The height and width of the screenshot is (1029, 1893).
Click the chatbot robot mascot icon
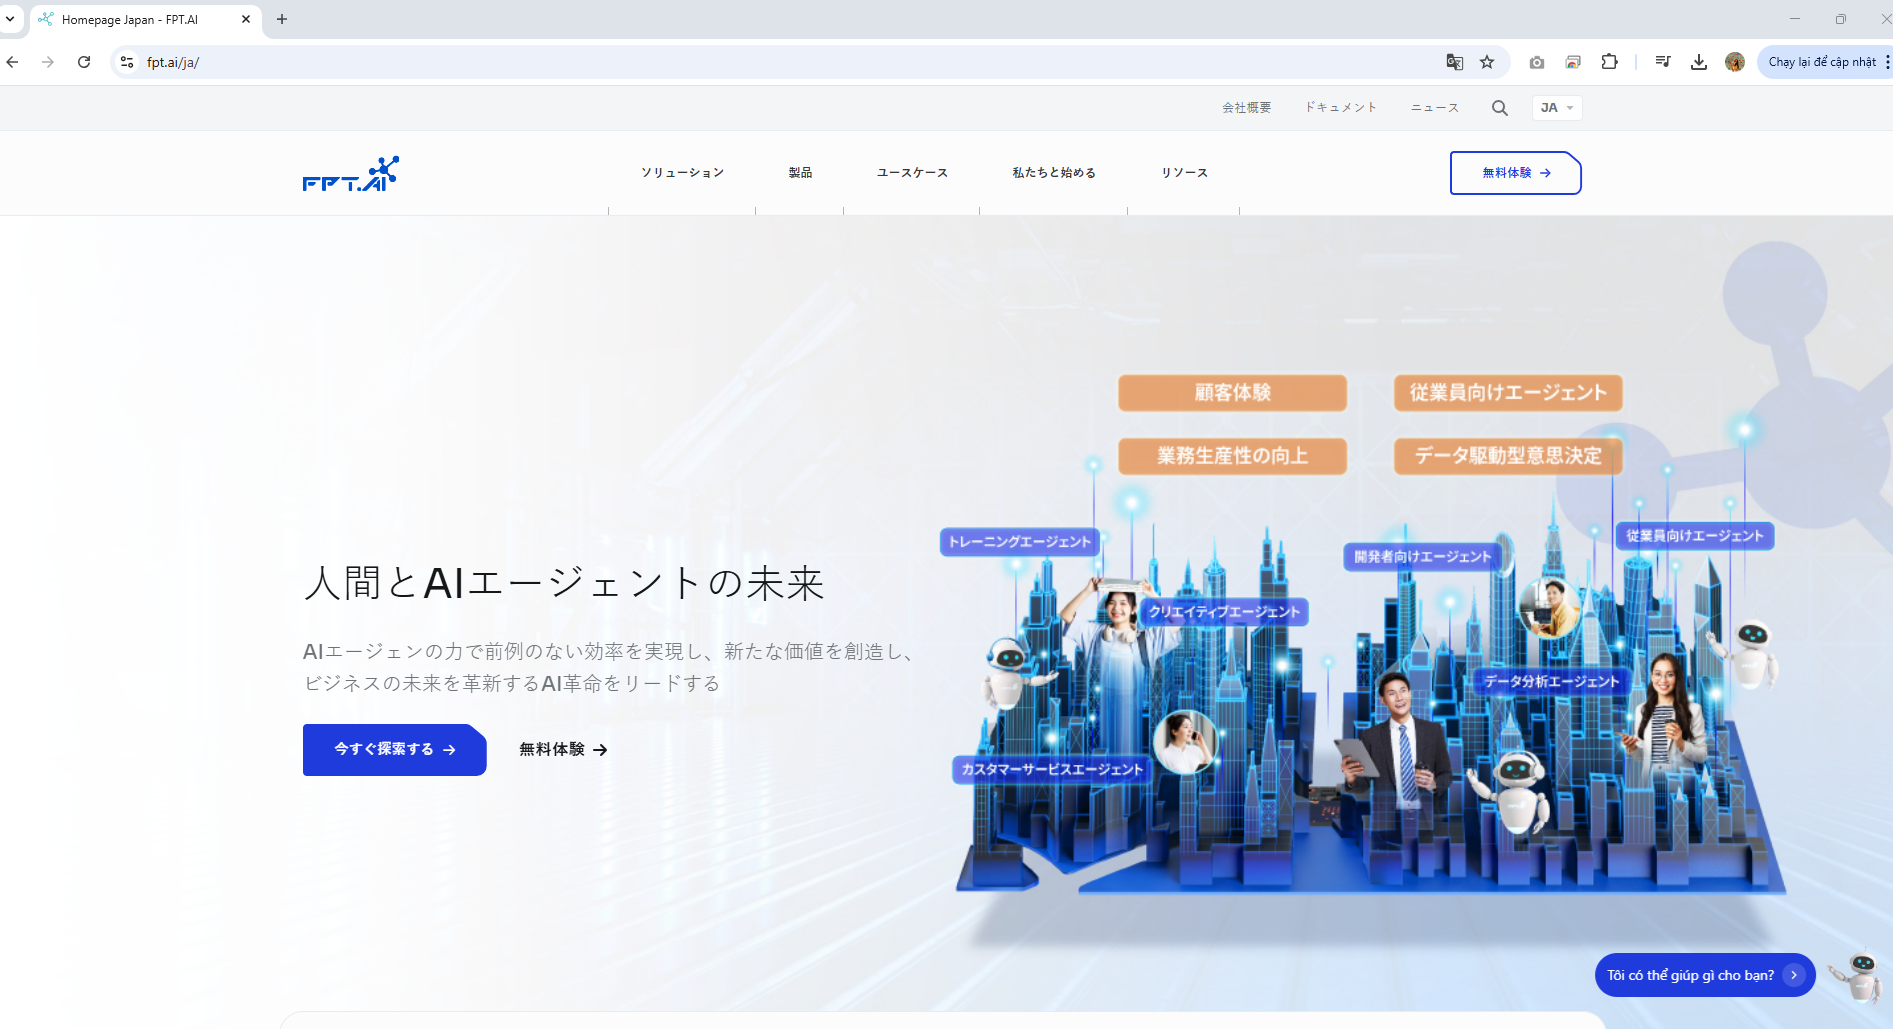pyautogui.click(x=1859, y=976)
